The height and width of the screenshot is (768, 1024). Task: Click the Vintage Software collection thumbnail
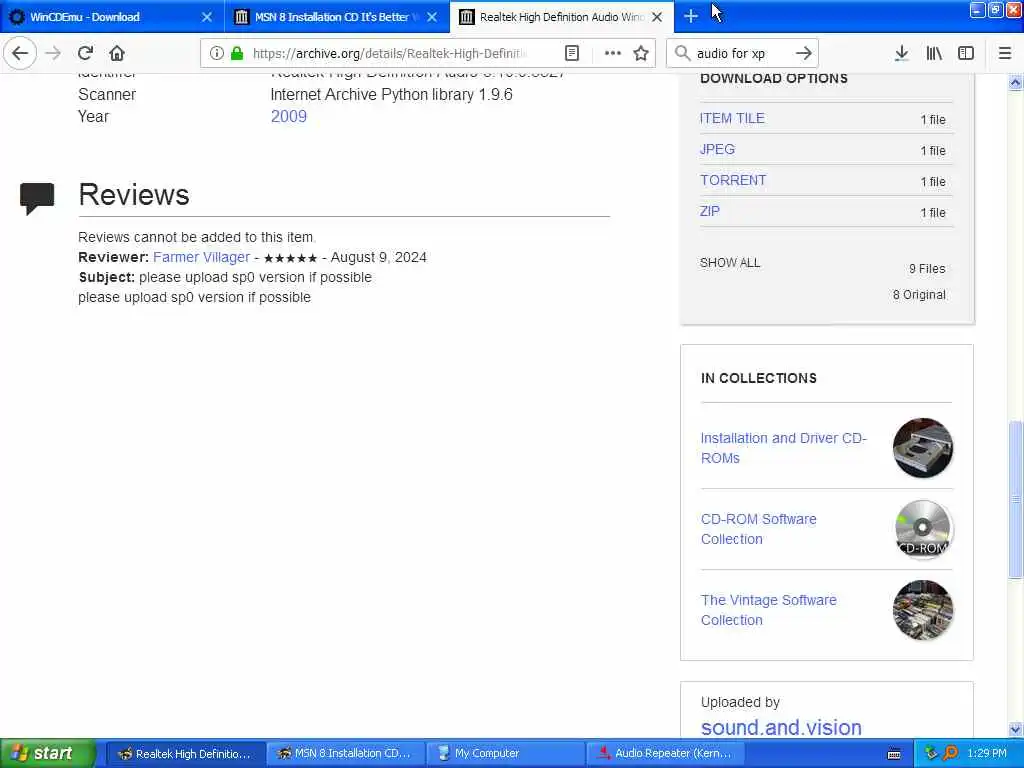pos(923,610)
